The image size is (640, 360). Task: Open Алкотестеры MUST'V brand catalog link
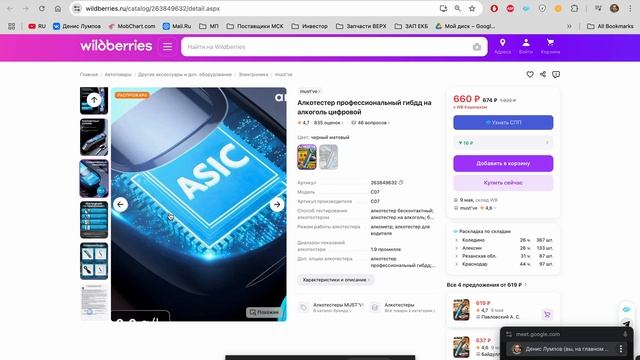click(x=331, y=307)
